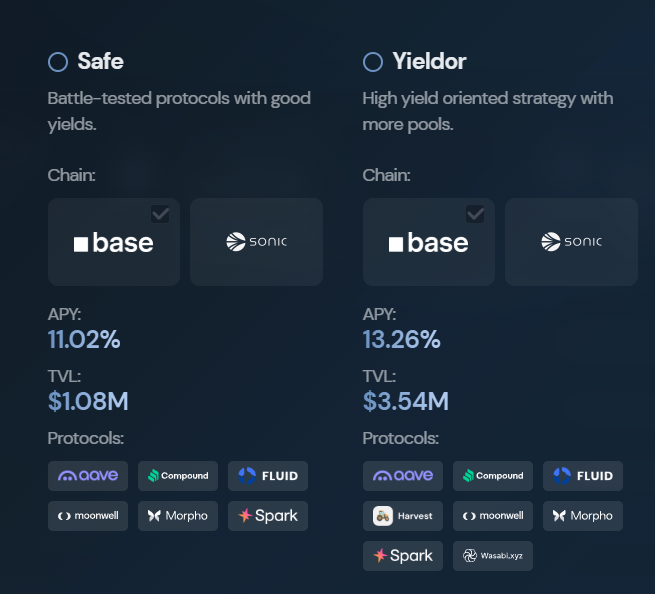655x594 pixels.
Task: Select Base chain card under Safe
Action: [113, 242]
